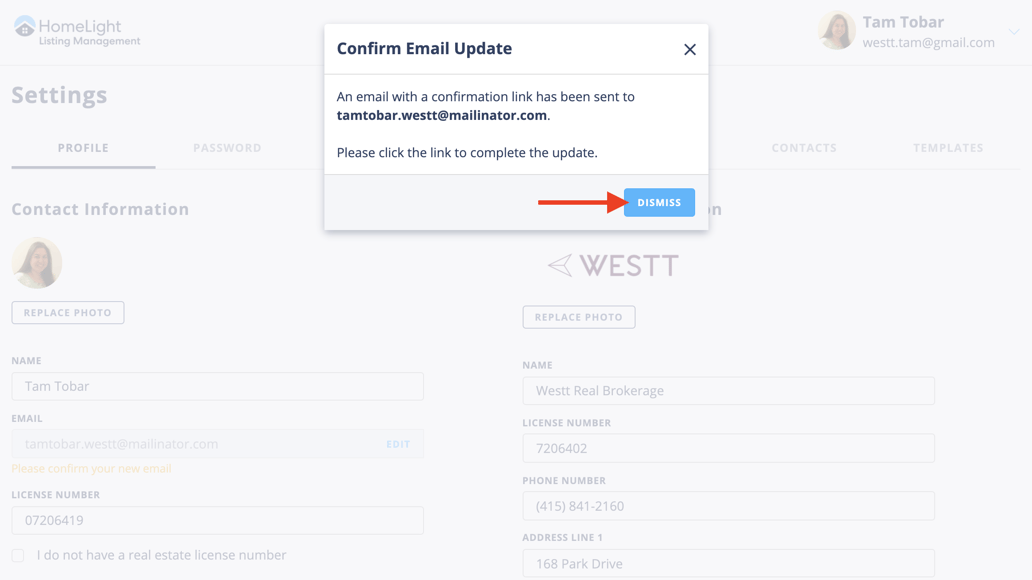Click the license number 07206419 field

(217, 520)
